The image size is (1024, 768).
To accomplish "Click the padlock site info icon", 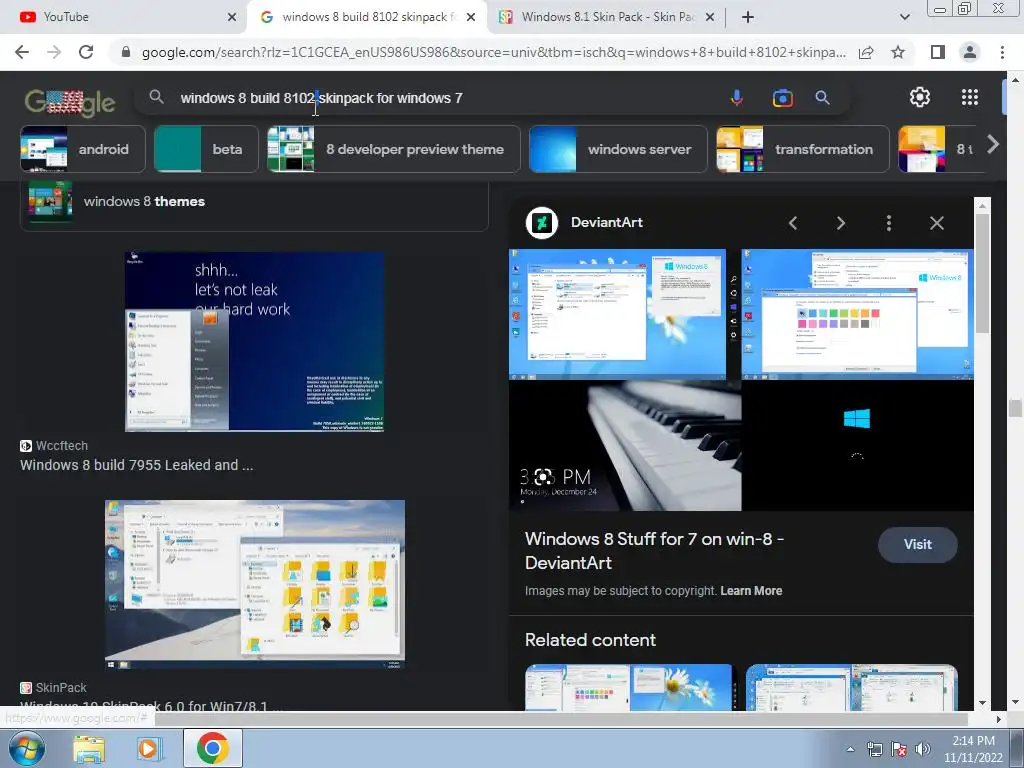I will [126, 52].
